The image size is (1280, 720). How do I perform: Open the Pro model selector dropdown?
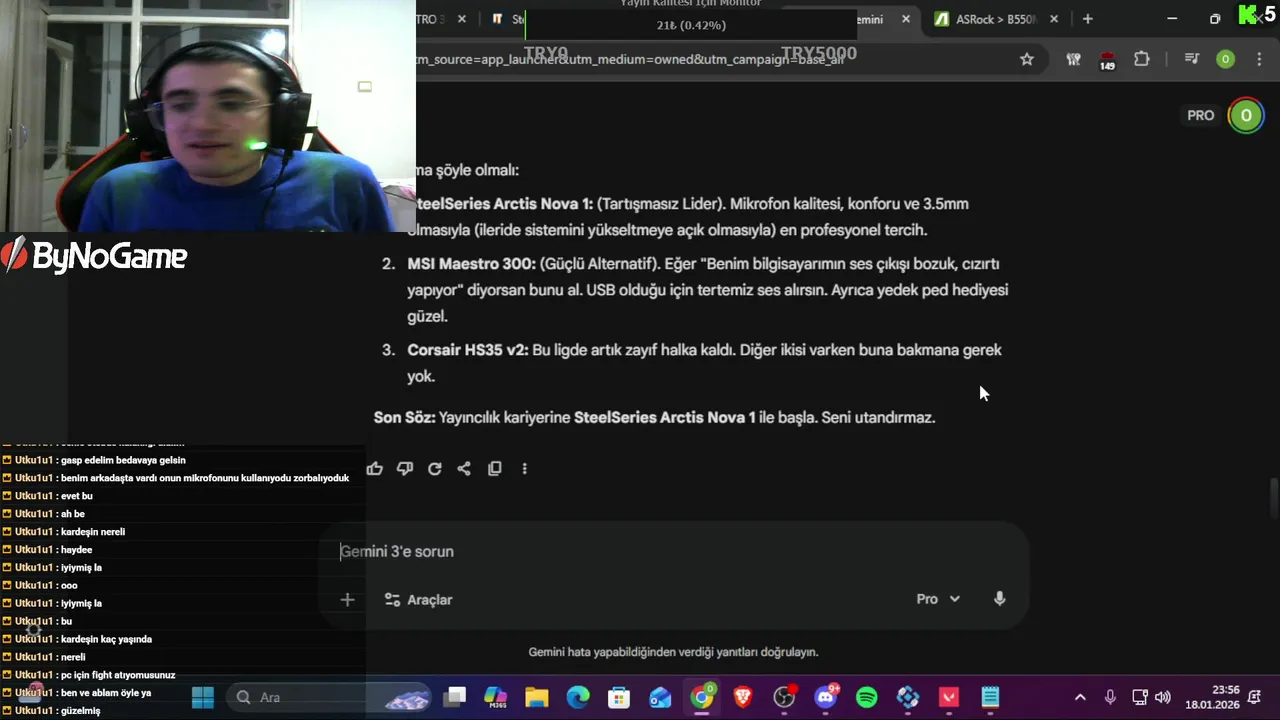pyautogui.click(x=938, y=599)
